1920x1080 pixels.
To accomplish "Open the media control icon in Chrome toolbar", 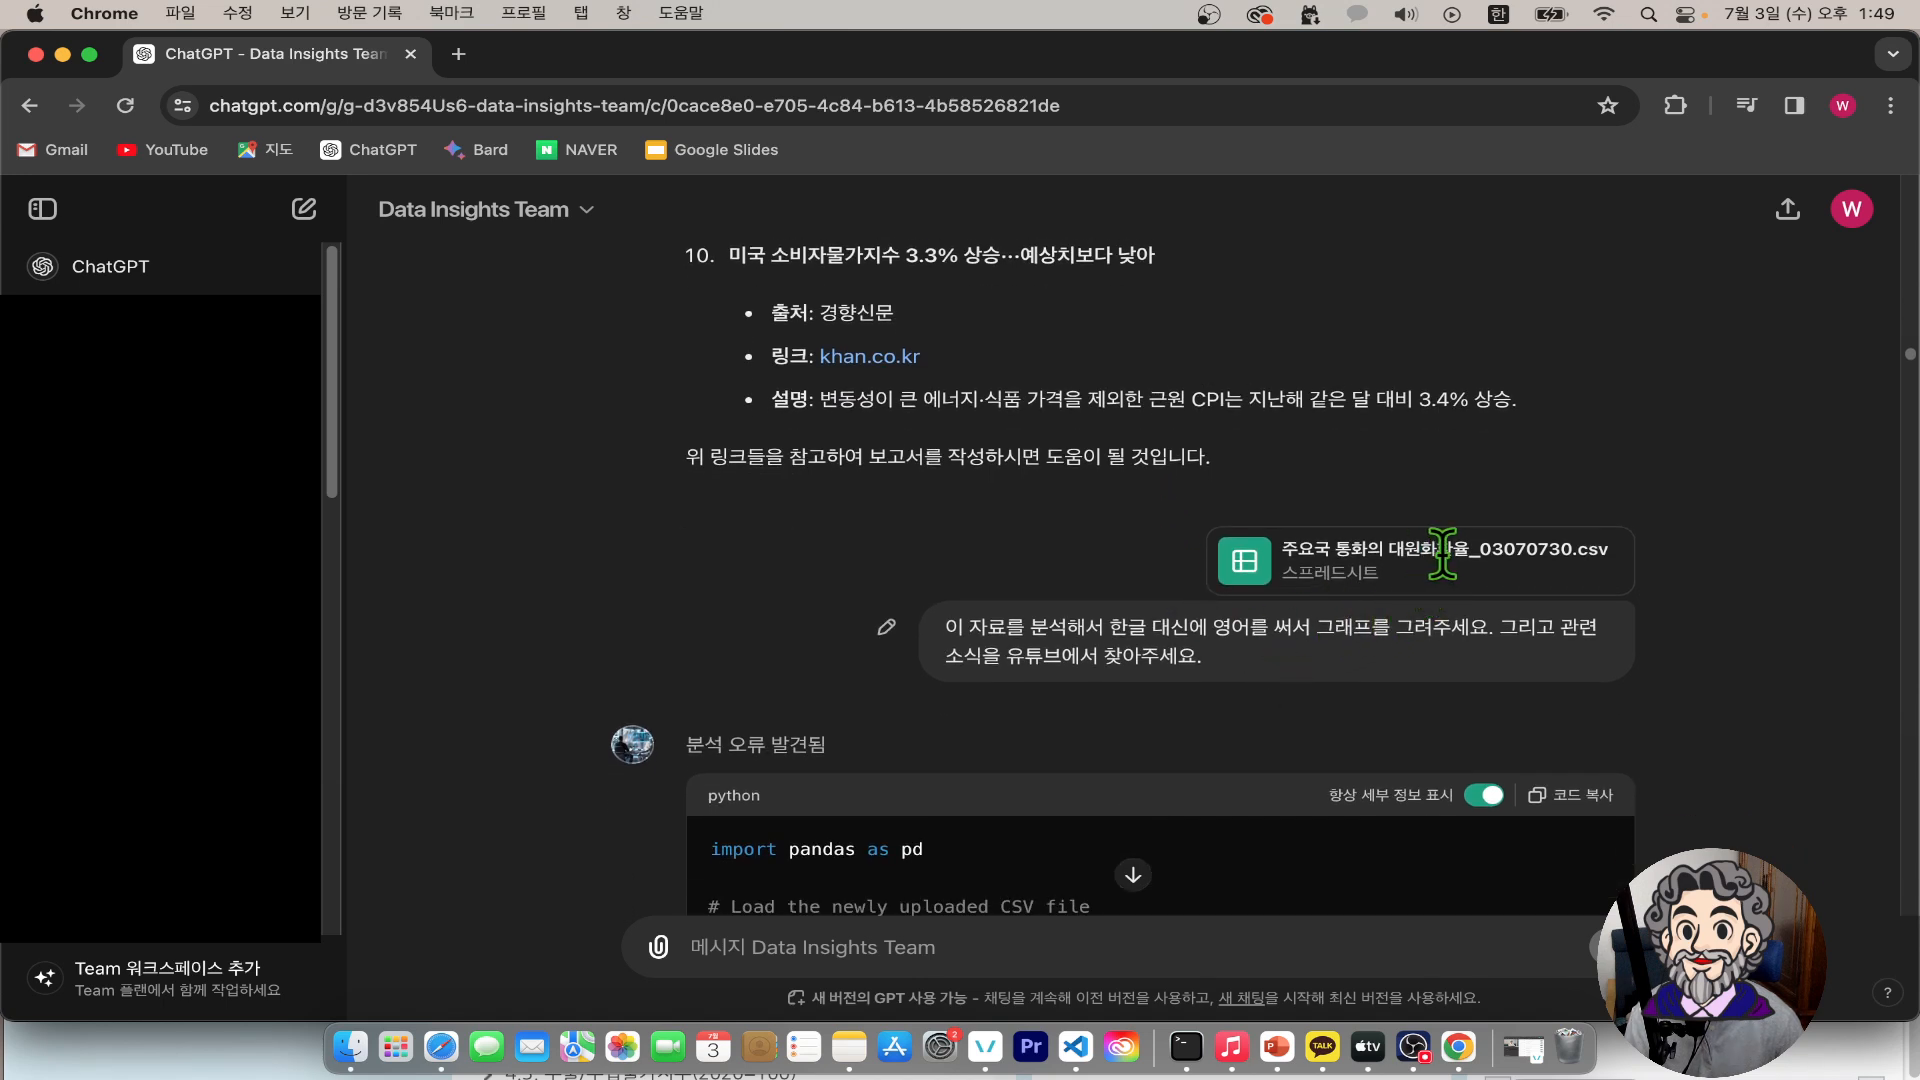I will tap(1746, 105).
